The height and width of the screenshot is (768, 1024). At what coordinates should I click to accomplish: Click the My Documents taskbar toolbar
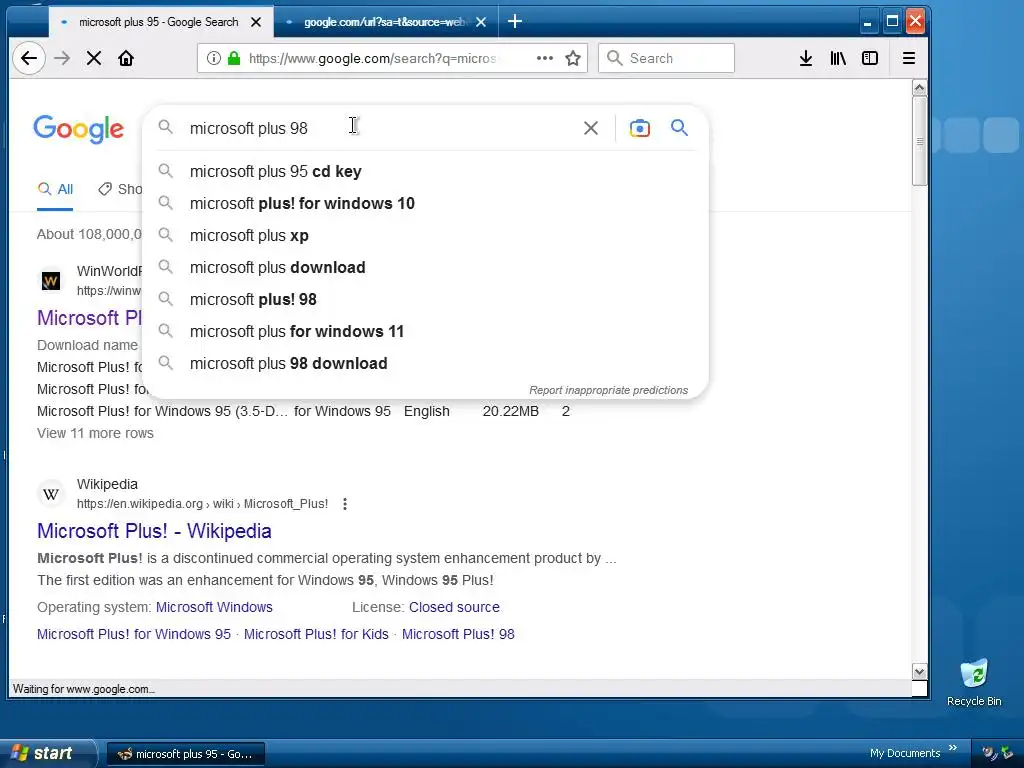[904, 753]
